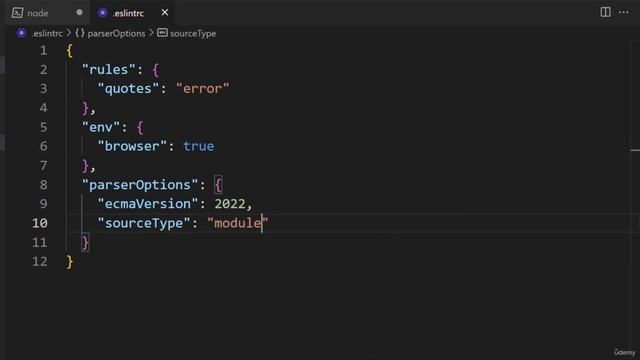640x360 pixels.
Task: Click the ESLint icon on .eslintrc tab
Action: (103, 13)
